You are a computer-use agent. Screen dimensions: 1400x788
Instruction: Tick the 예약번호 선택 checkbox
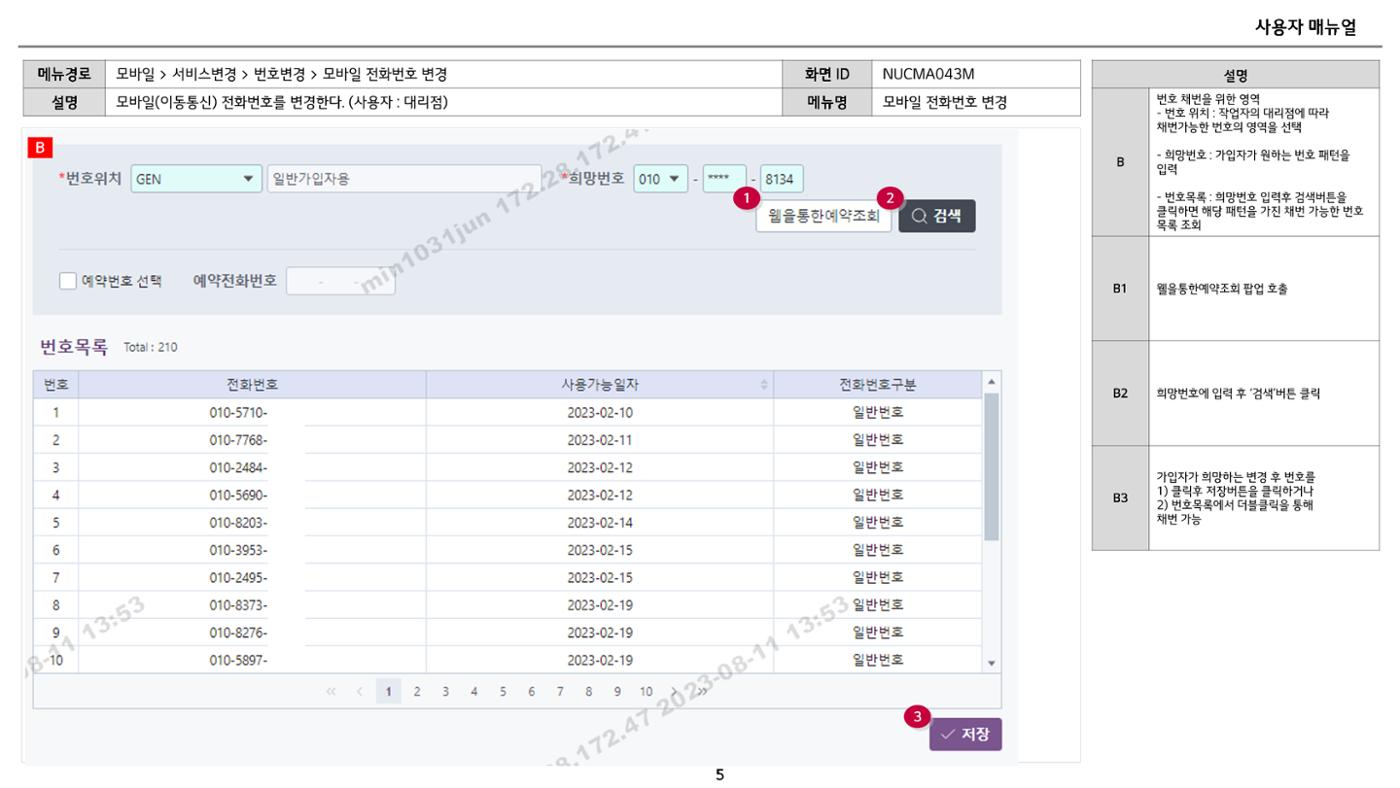(x=68, y=281)
